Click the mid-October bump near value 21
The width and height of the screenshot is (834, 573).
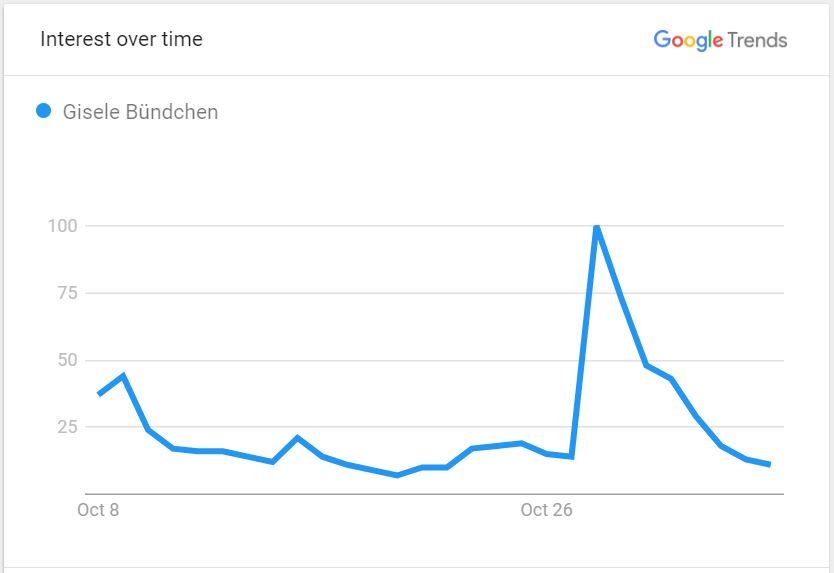click(x=297, y=437)
